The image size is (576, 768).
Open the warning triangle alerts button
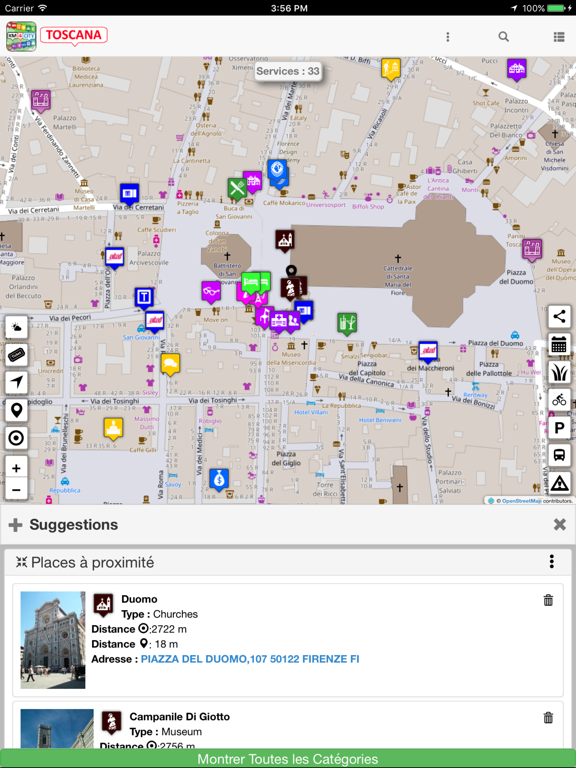pos(559,483)
